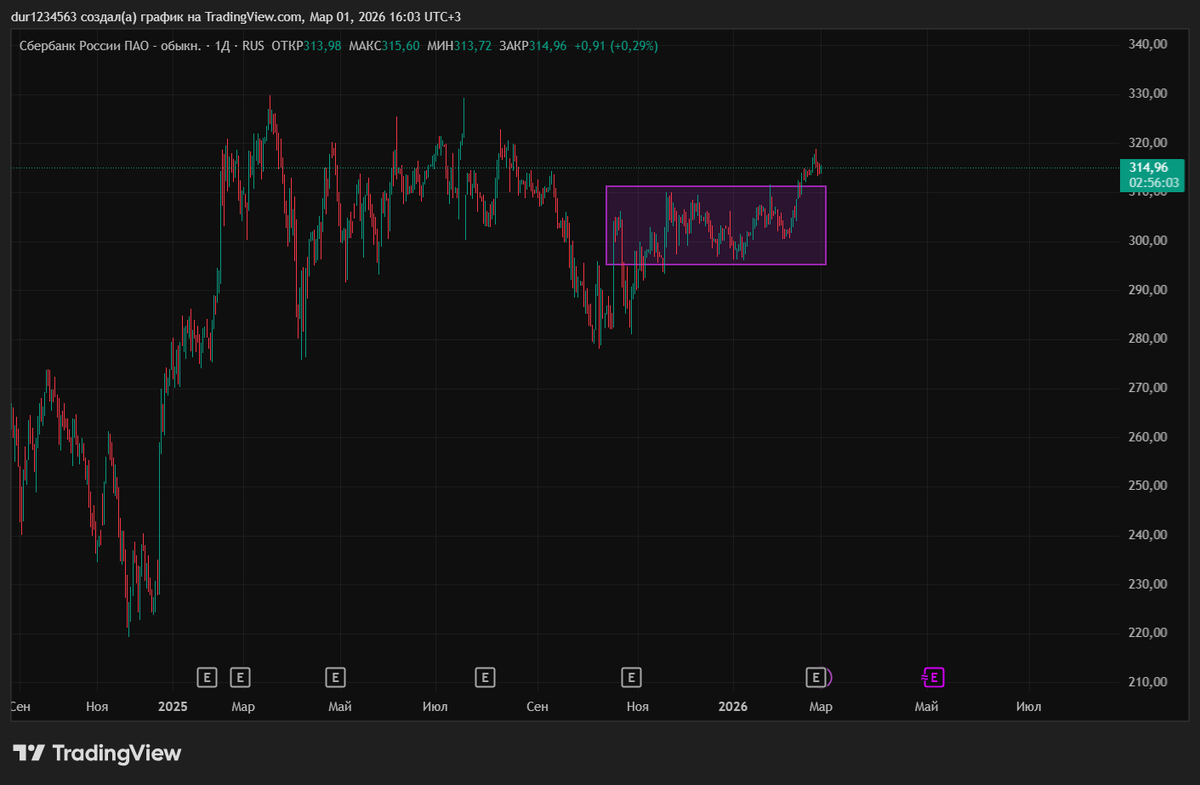Viewport: 1200px width, 785px height.
Task: Click the 230,00 price axis label
Action: point(1147,584)
